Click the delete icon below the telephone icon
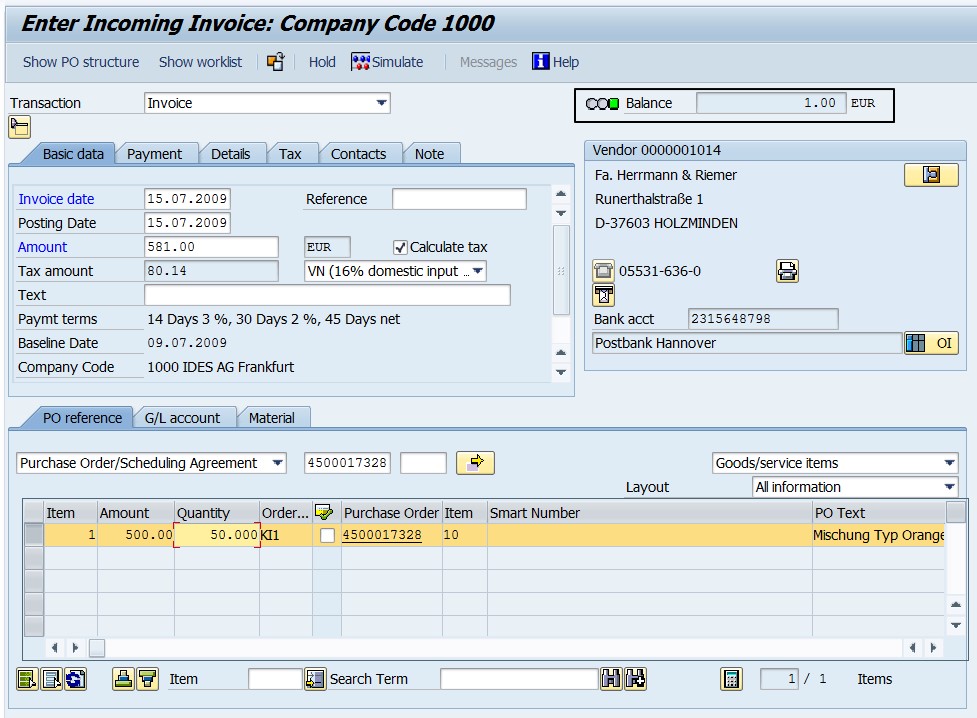This screenshot has height=718, width=977. click(603, 295)
